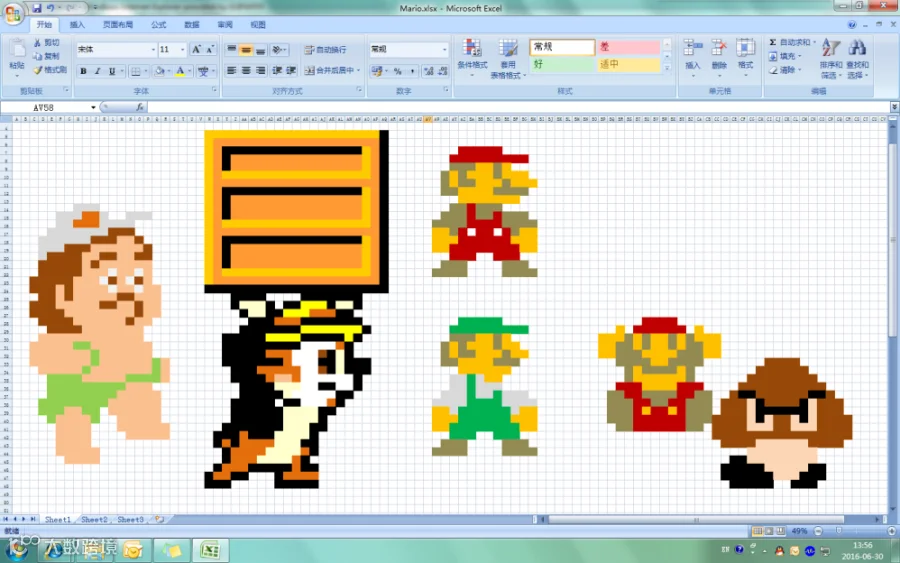Toggle bottom vertical alignment
The height and width of the screenshot is (563, 900).
[x=260, y=50]
